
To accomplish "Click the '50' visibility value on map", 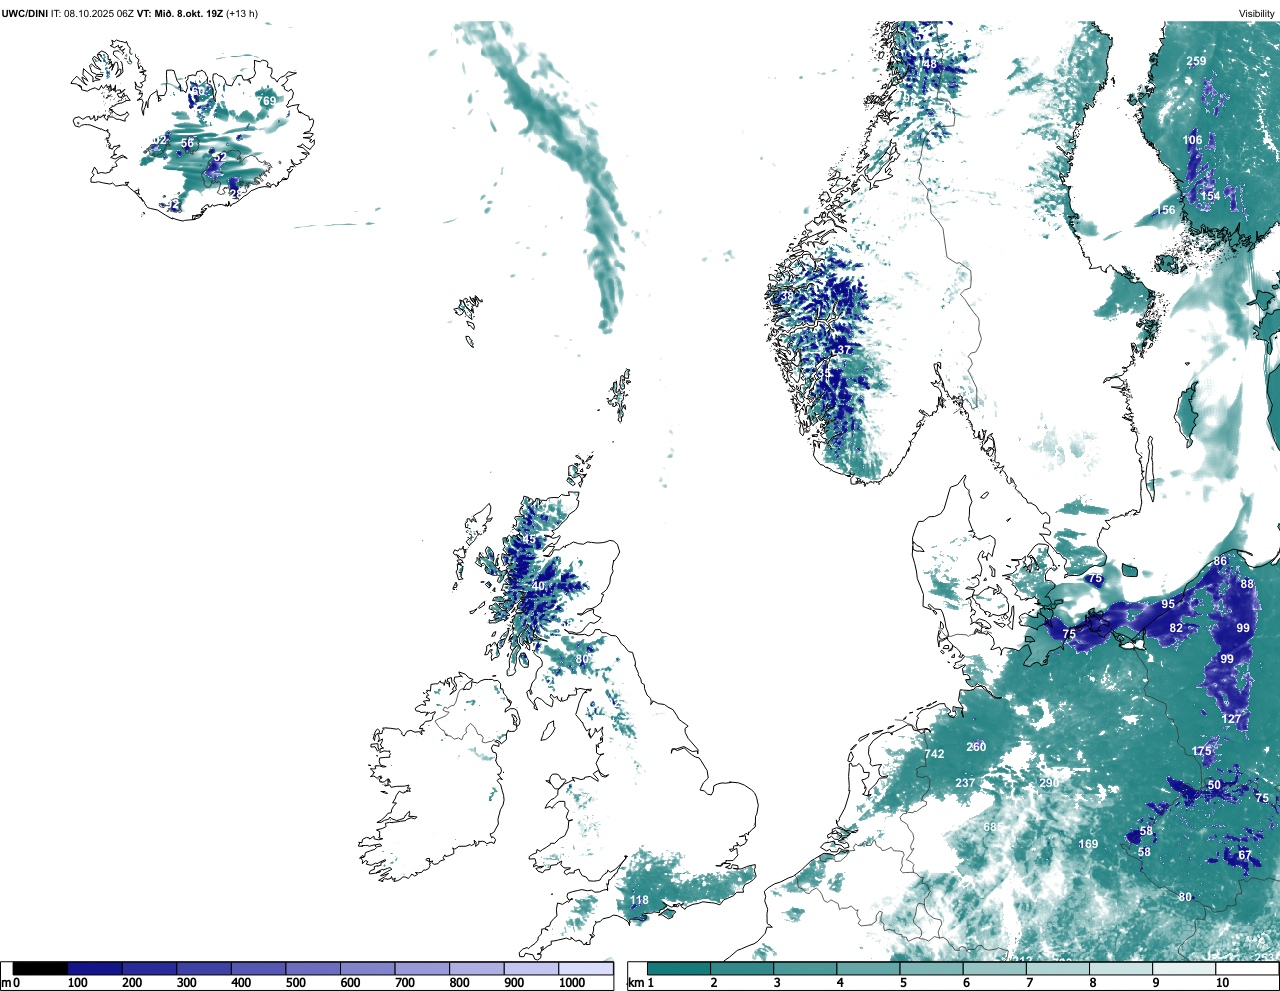I will coord(1214,786).
